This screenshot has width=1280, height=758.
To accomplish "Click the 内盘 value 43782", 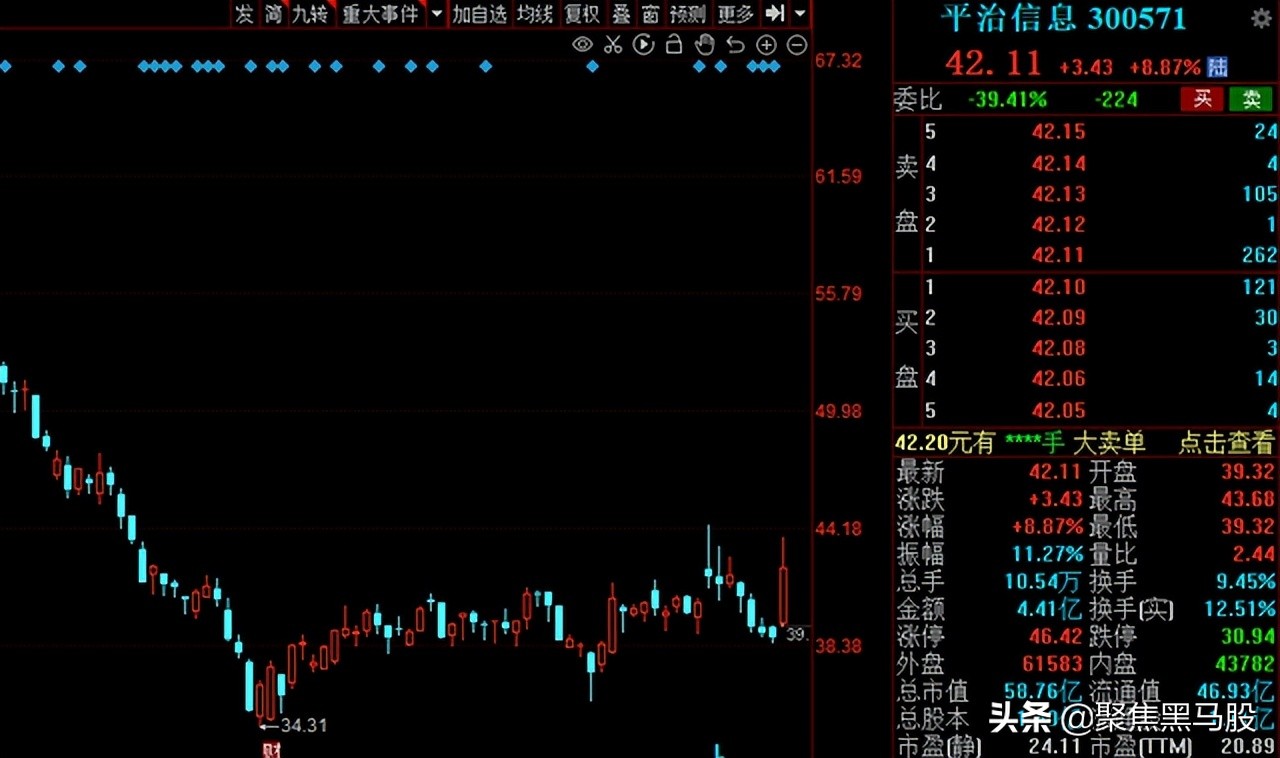I will coord(1244,663).
